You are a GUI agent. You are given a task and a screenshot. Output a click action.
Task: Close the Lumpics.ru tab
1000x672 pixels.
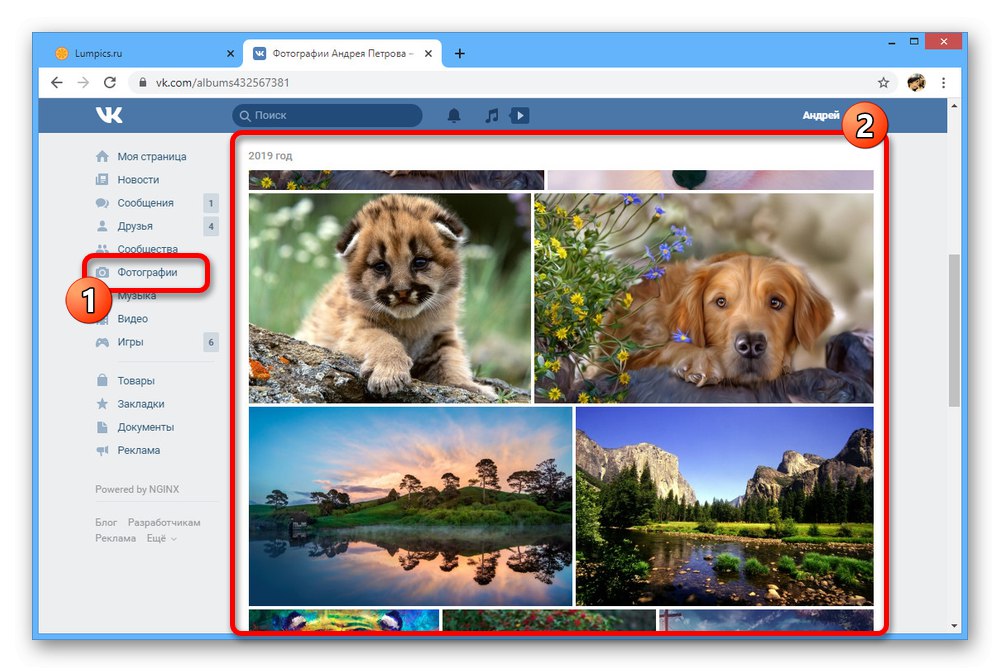point(230,54)
